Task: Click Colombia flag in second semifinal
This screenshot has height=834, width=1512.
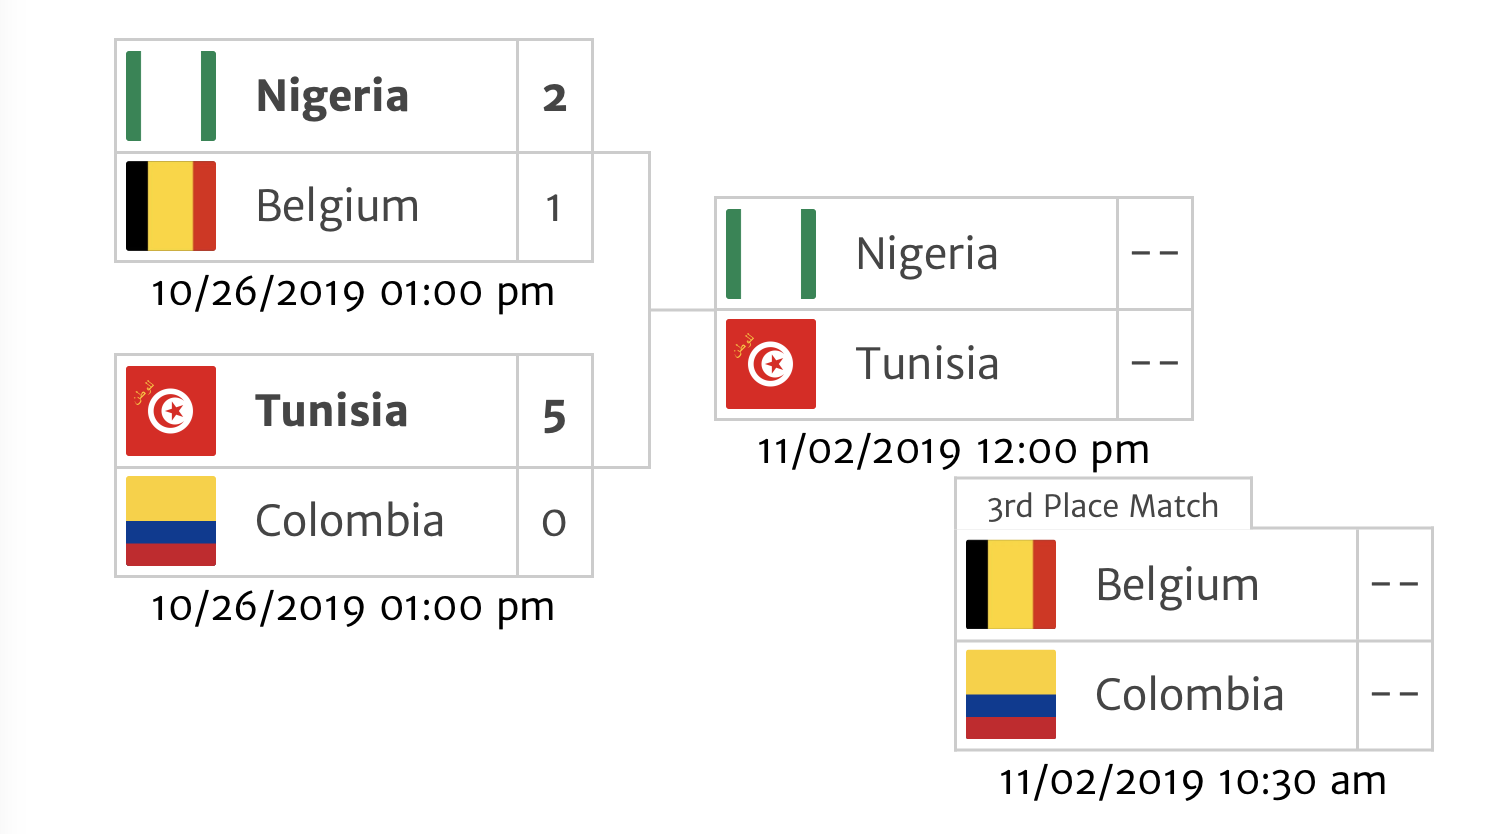Action: pos(171,521)
